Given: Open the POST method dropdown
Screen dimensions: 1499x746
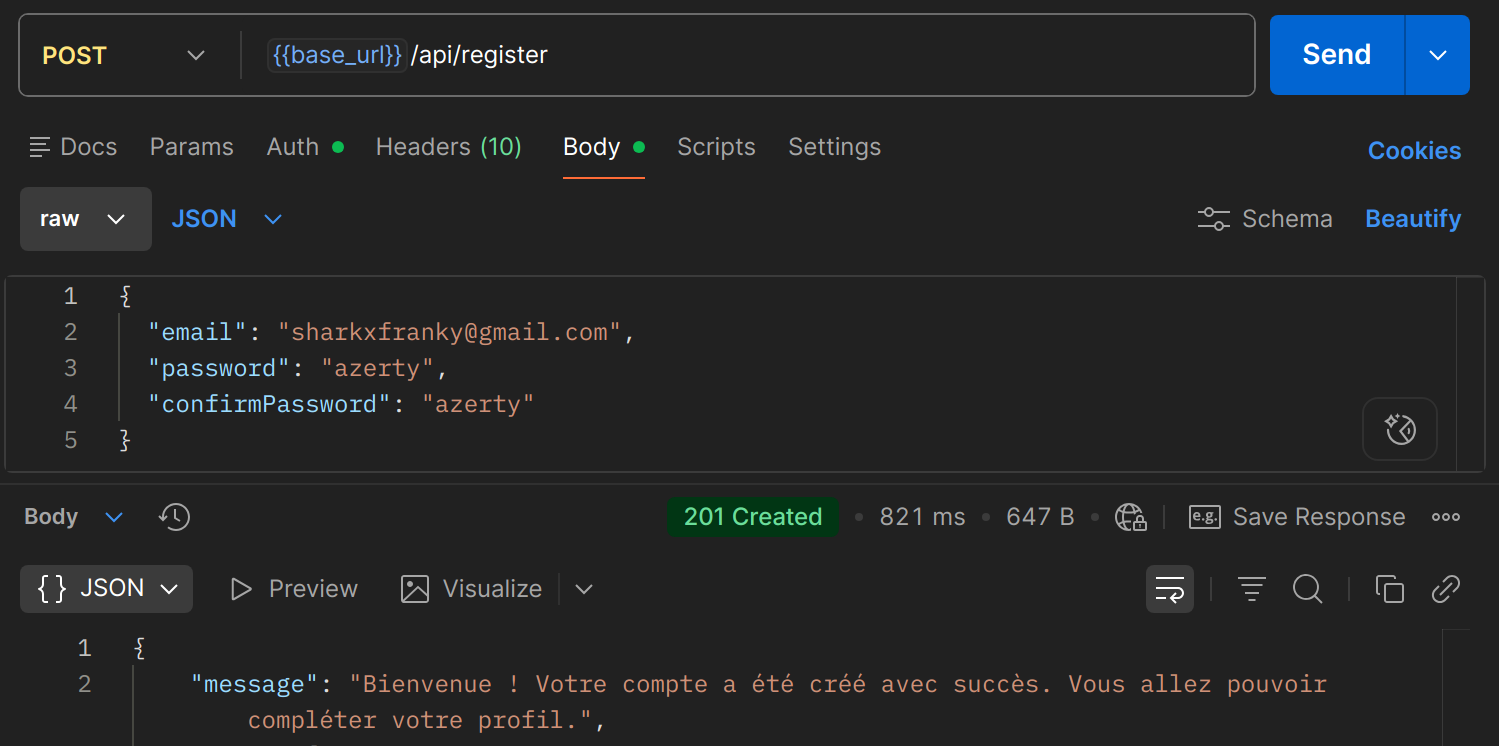Looking at the screenshot, I should click(x=123, y=55).
